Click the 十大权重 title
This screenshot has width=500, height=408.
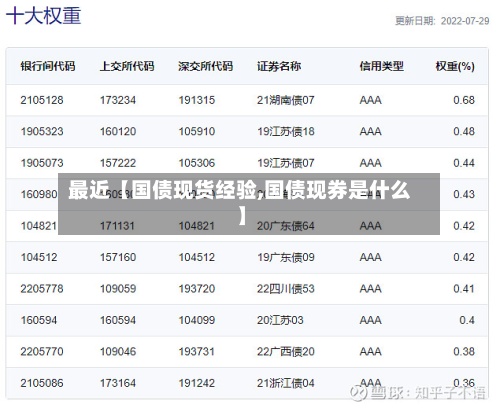coord(44,16)
